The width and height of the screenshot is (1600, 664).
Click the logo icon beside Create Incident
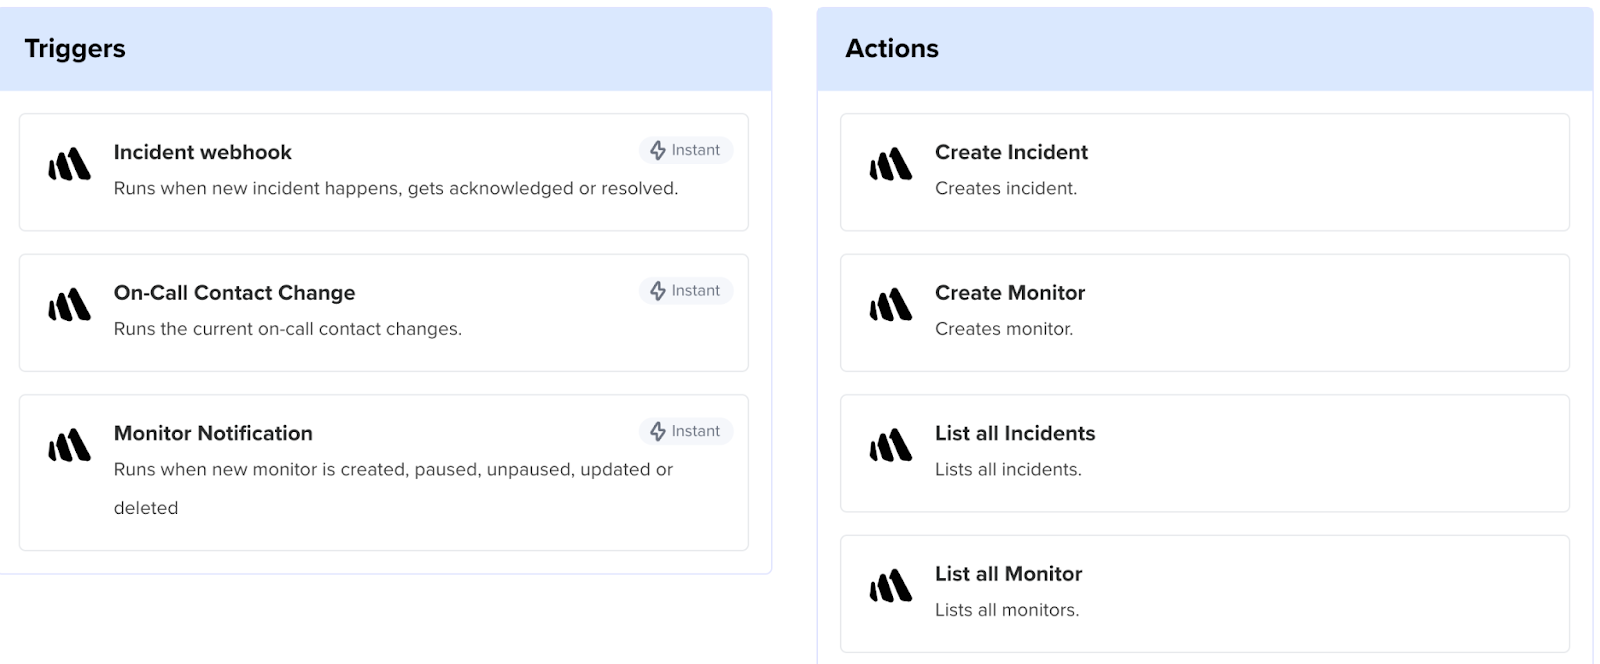[x=890, y=165]
